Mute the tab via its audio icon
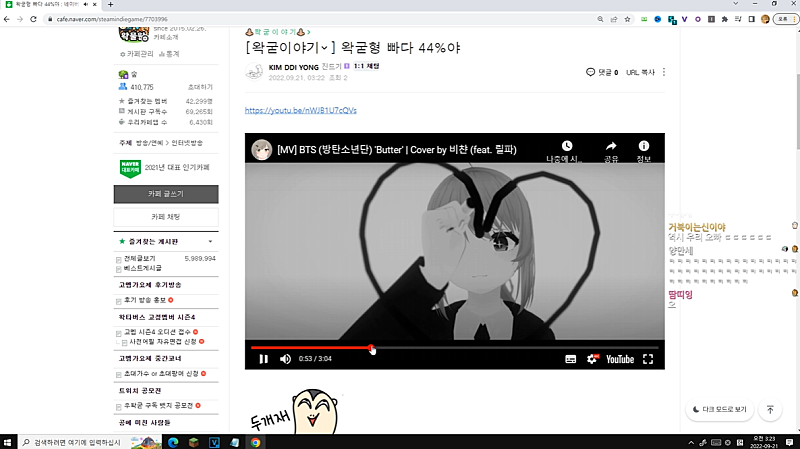The image size is (800, 449). point(85,4)
